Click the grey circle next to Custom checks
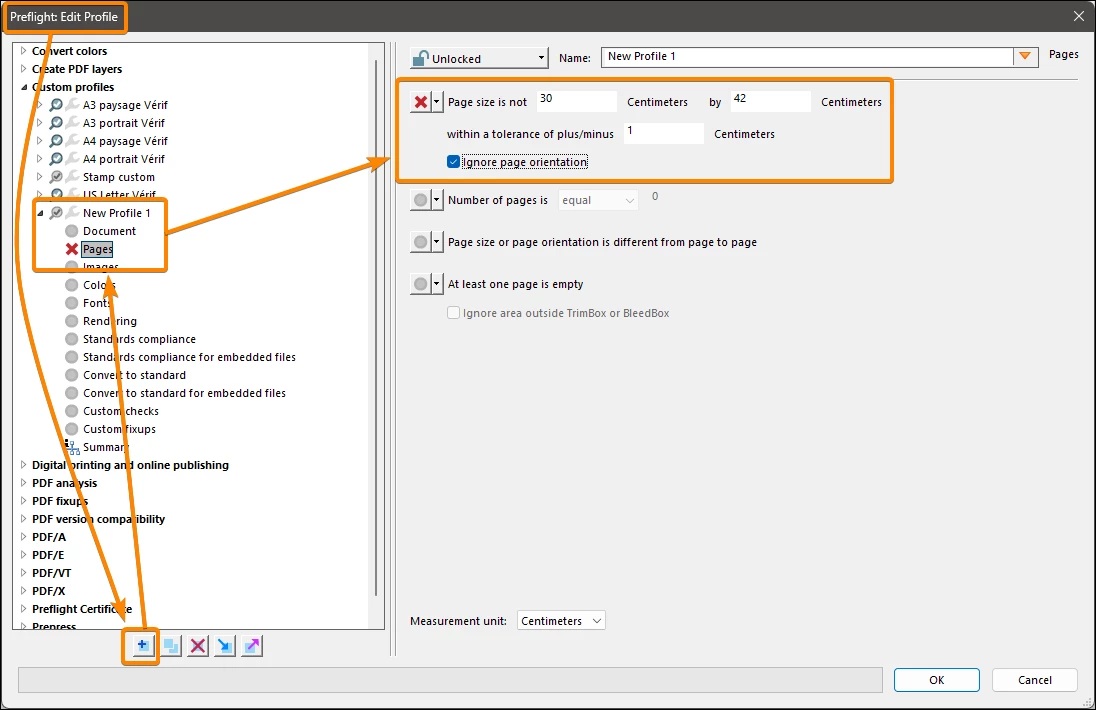The width and height of the screenshot is (1096, 710). click(71, 411)
